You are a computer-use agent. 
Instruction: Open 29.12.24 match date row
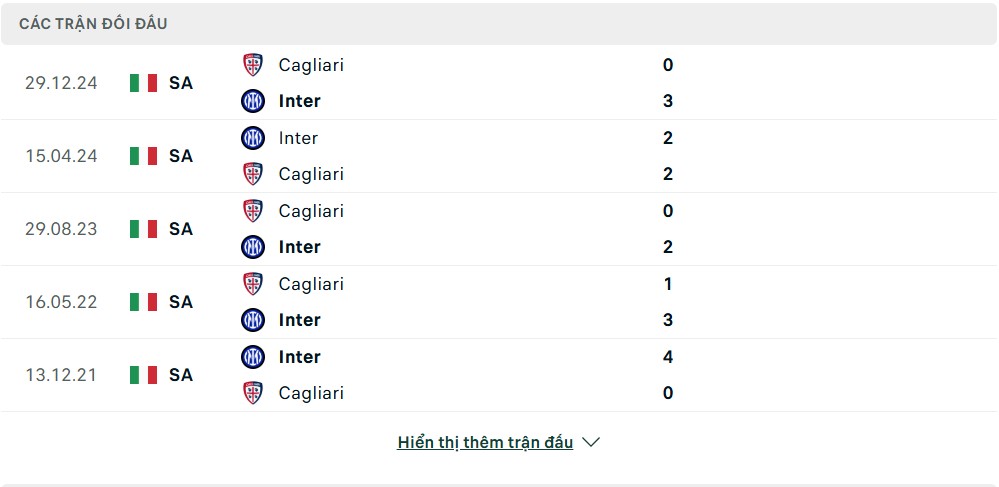coord(499,83)
